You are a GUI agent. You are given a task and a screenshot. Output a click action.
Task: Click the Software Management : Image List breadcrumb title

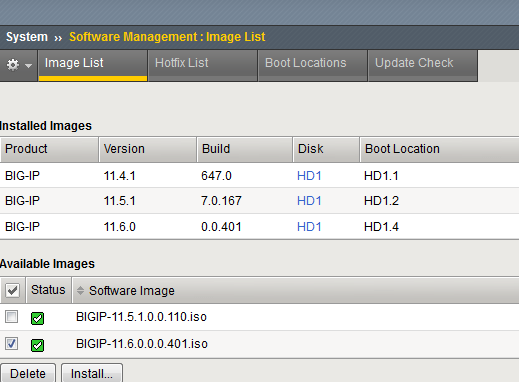167,37
